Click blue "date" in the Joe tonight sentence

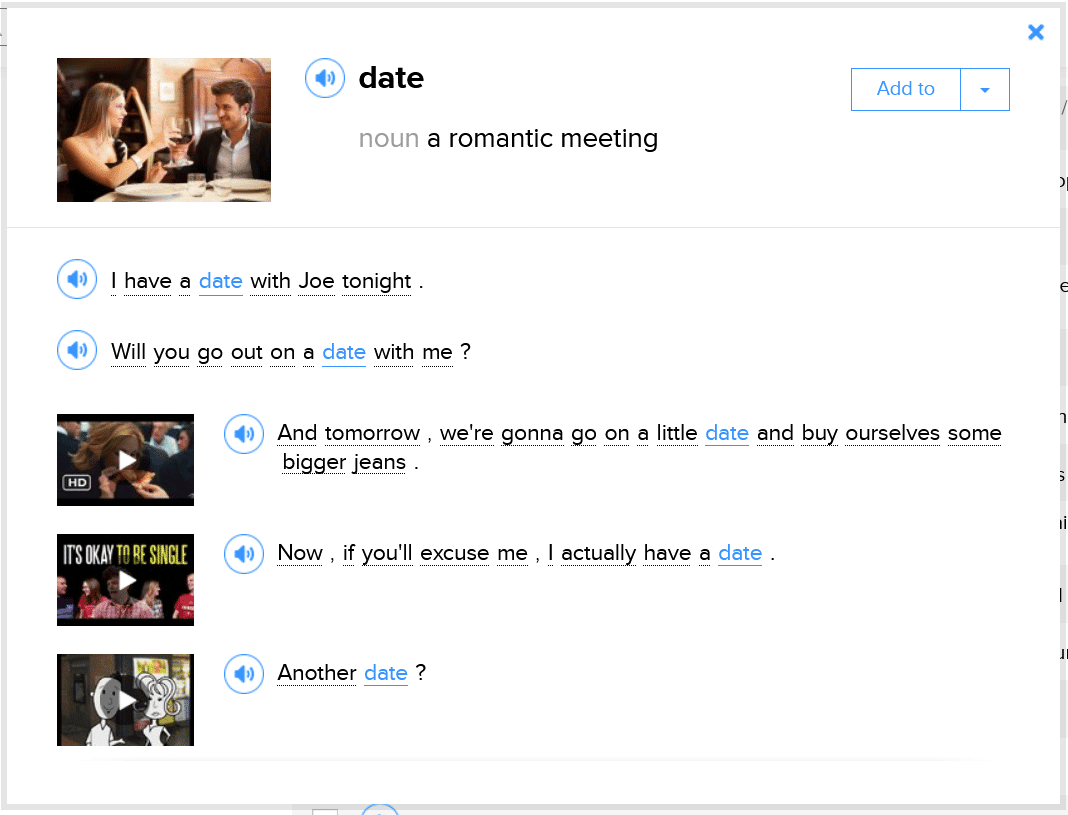[221, 282]
